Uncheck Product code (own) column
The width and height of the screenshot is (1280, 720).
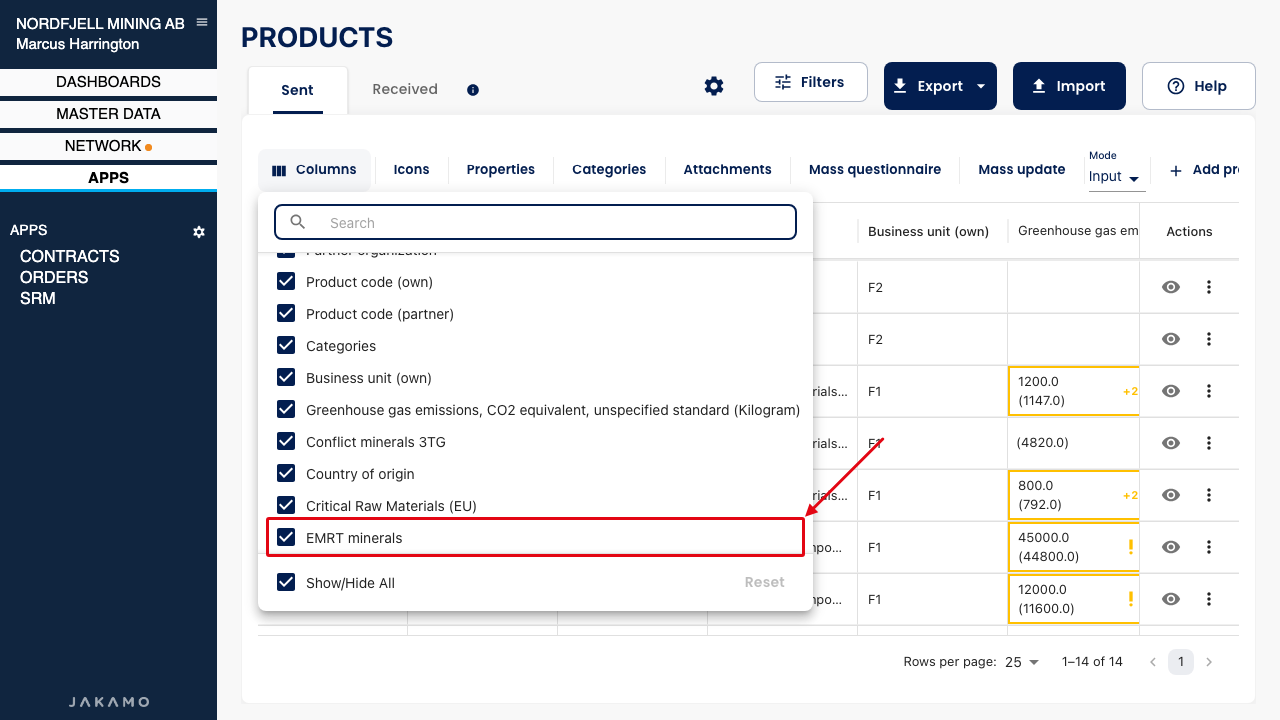(286, 282)
